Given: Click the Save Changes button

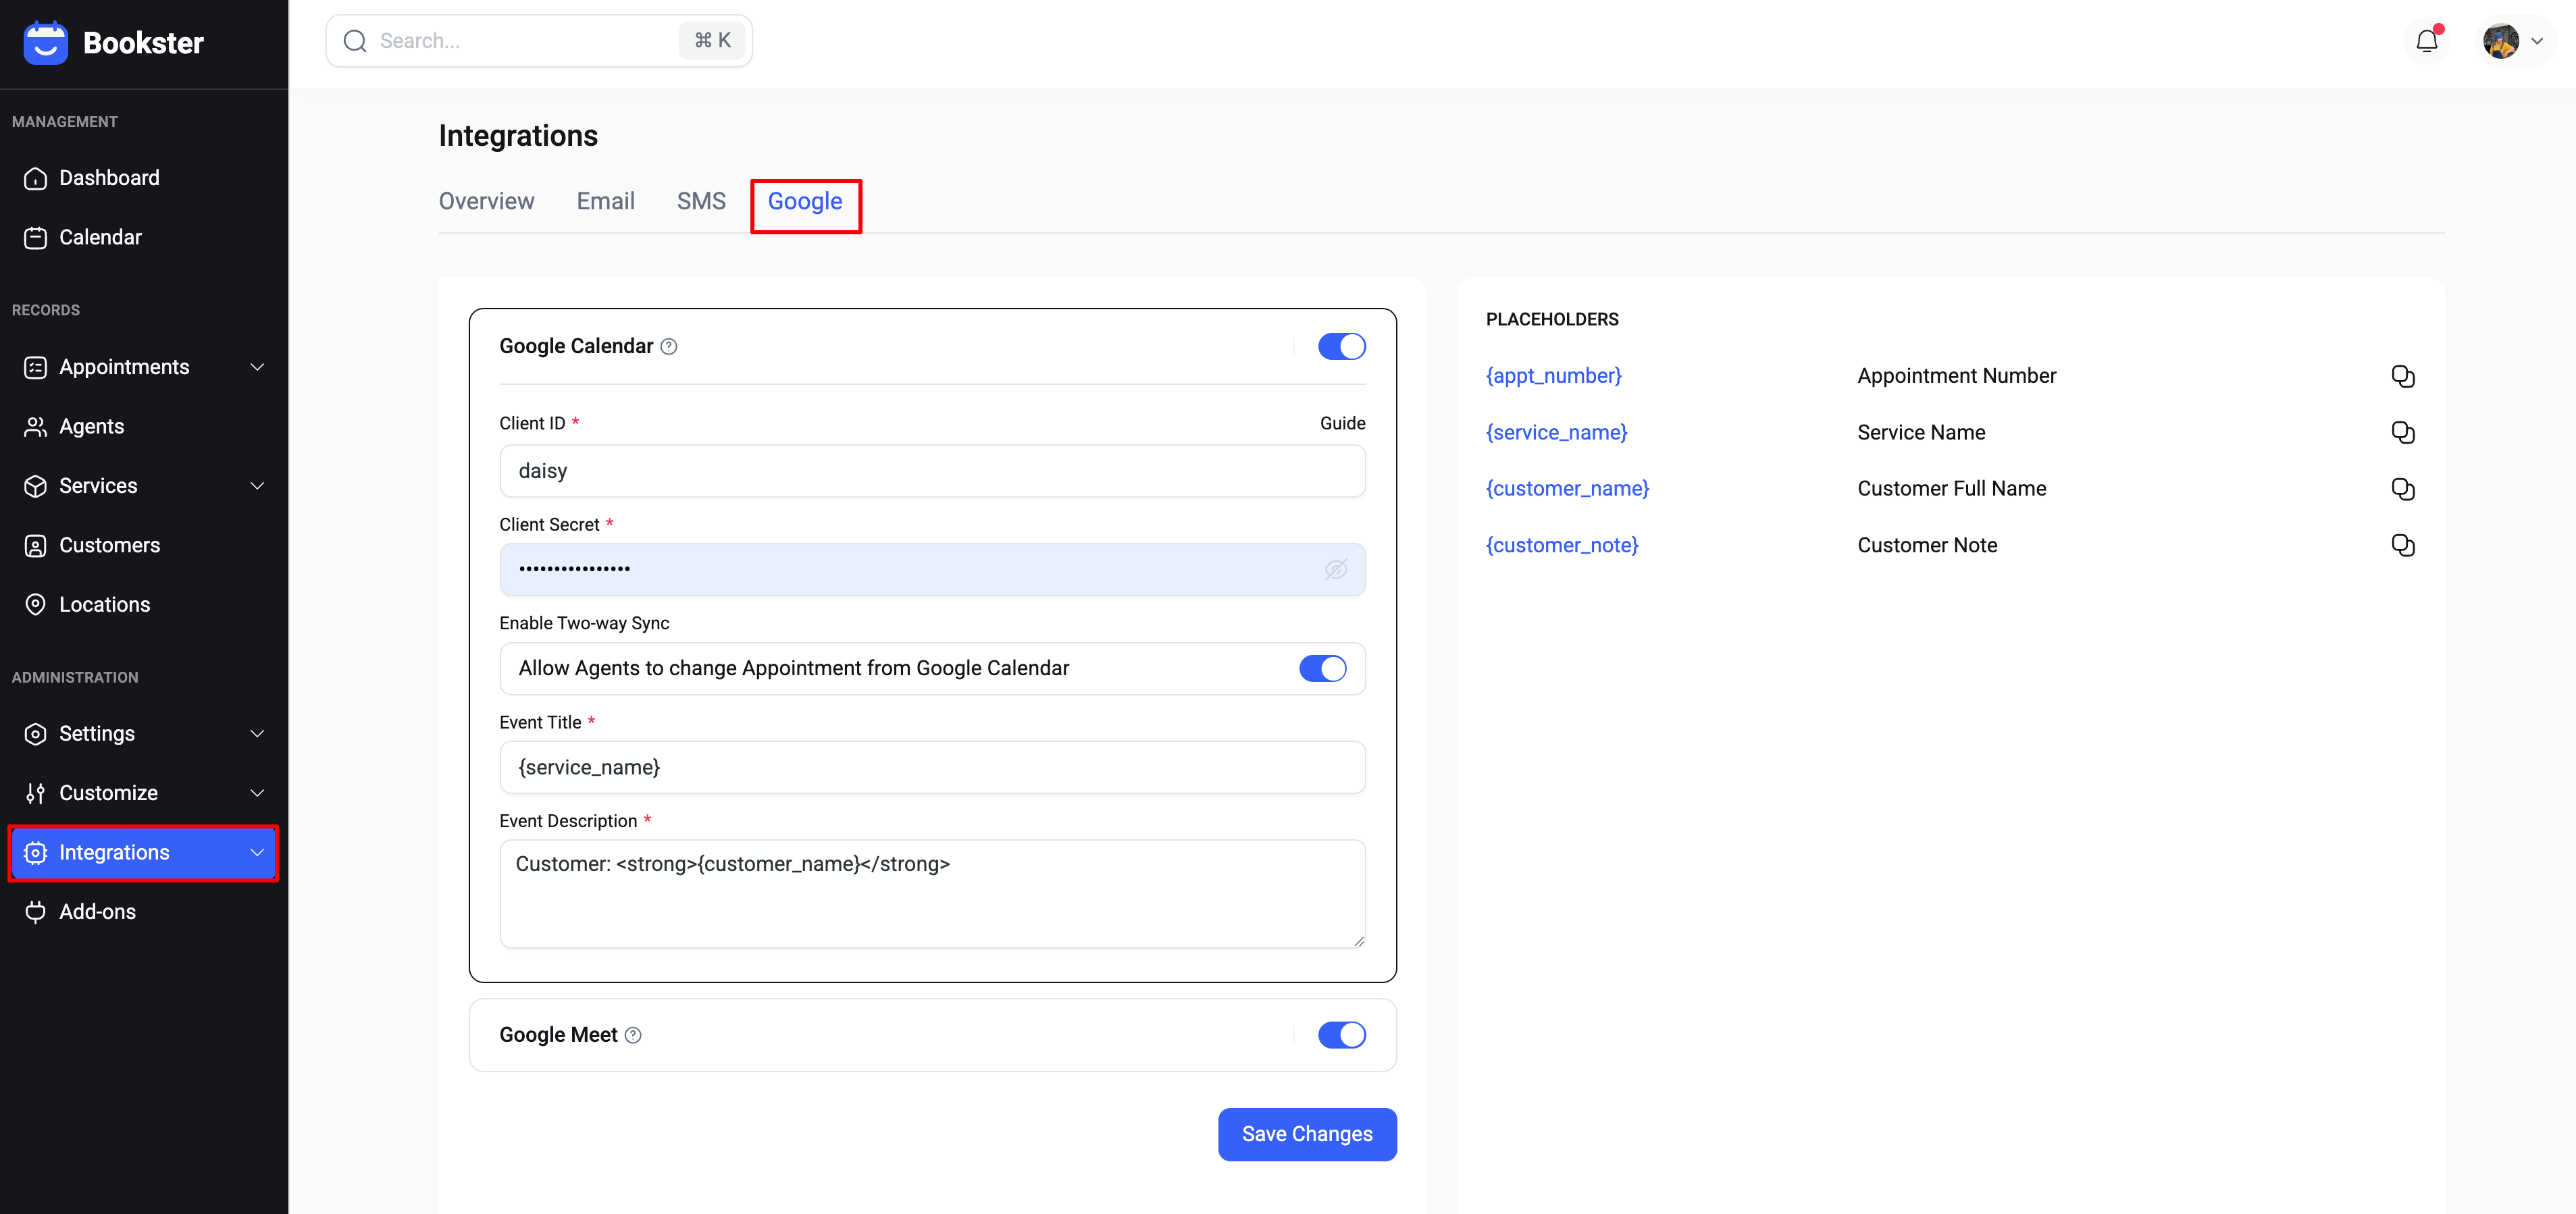Looking at the screenshot, I should click(x=1306, y=1134).
